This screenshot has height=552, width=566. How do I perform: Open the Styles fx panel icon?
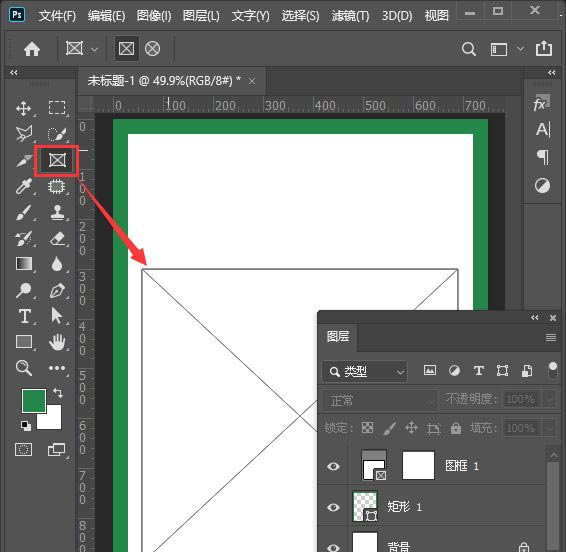[x=541, y=103]
